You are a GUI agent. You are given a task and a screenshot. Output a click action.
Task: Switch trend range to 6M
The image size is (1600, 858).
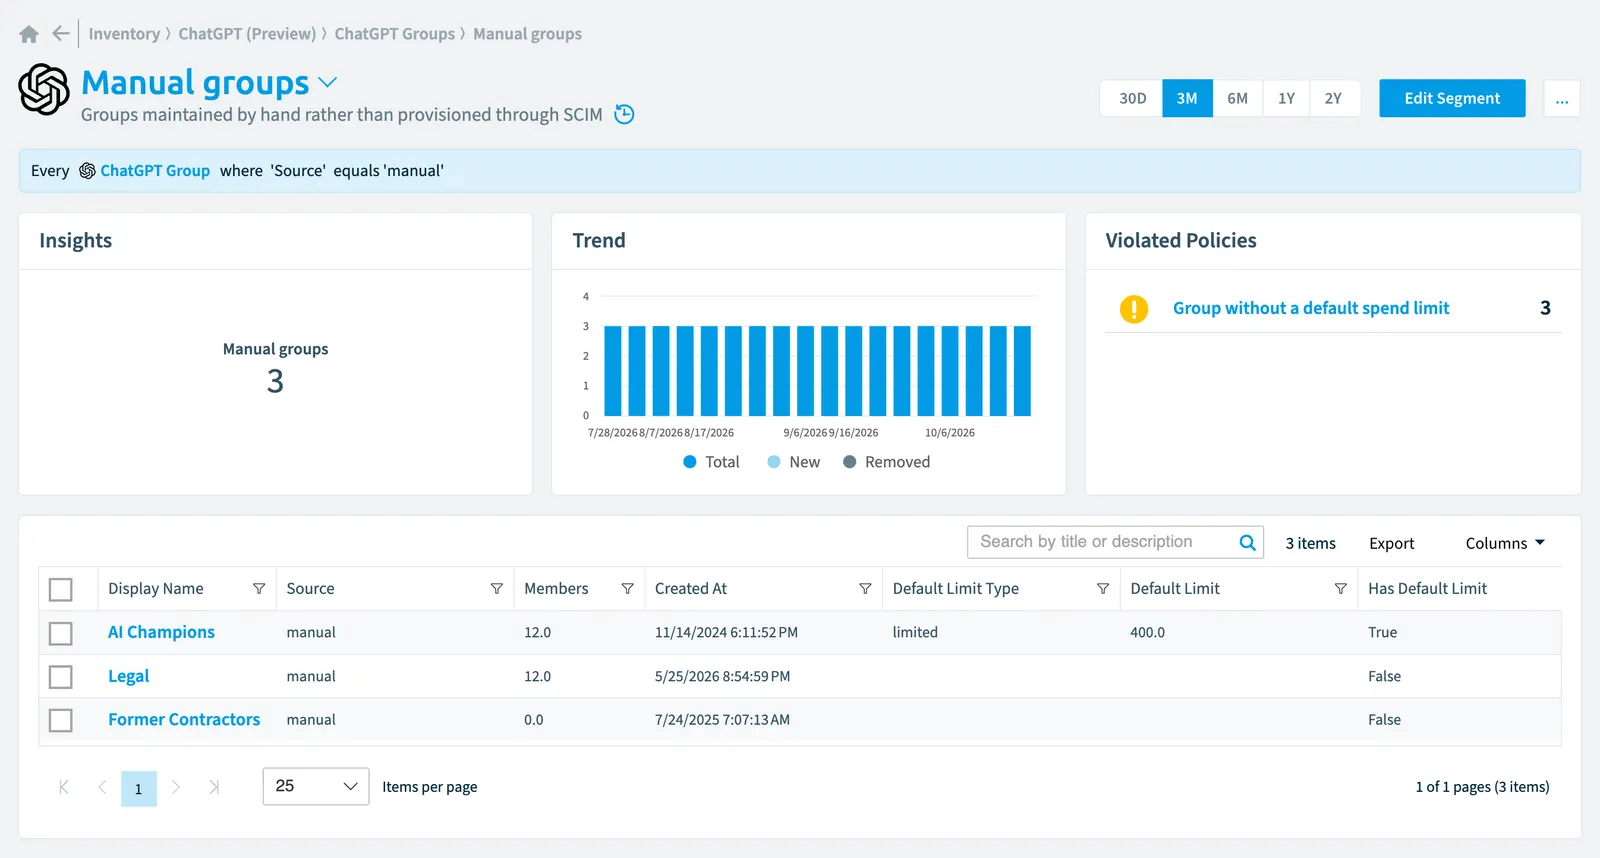1238,98
